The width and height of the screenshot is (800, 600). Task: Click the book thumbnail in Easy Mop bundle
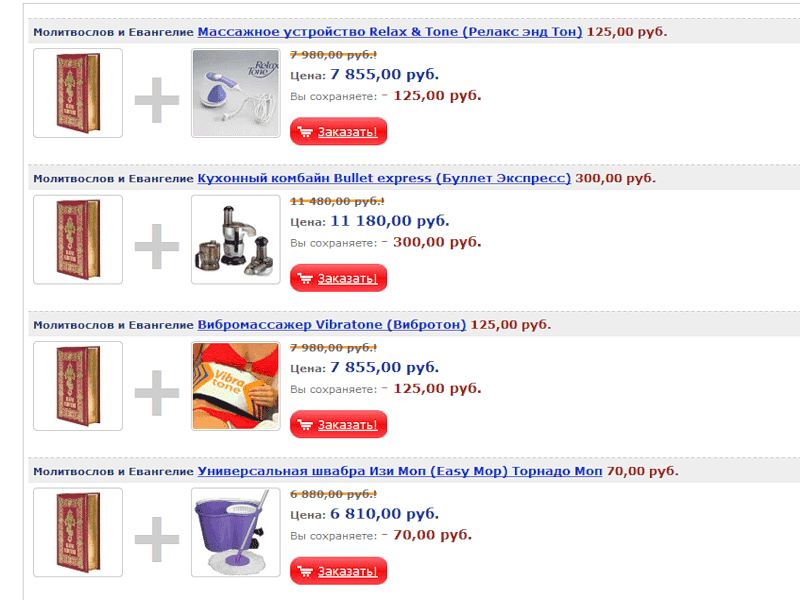tap(78, 532)
